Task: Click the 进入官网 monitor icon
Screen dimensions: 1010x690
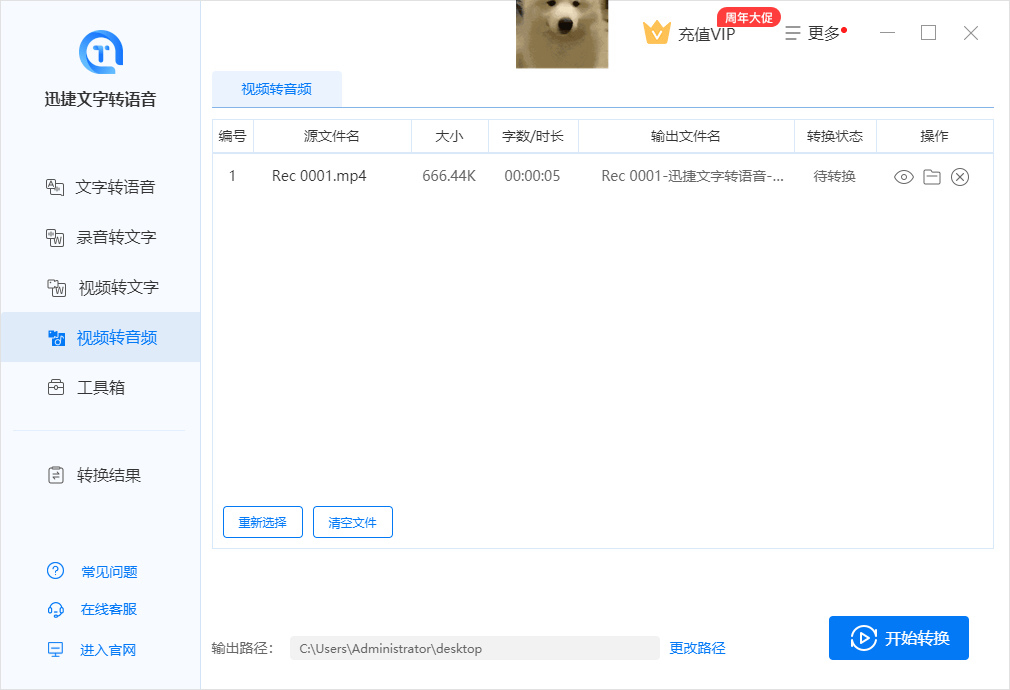Action: click(x=55, y=649)
